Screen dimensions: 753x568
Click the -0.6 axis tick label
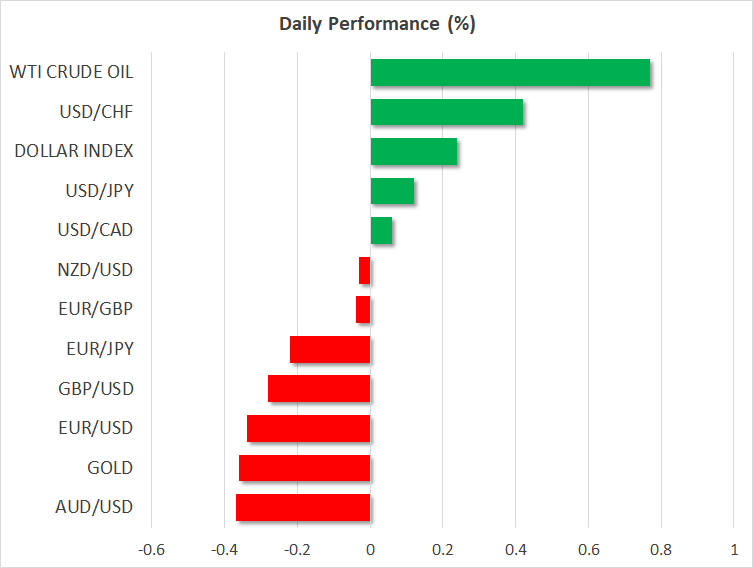click(152, 550)
